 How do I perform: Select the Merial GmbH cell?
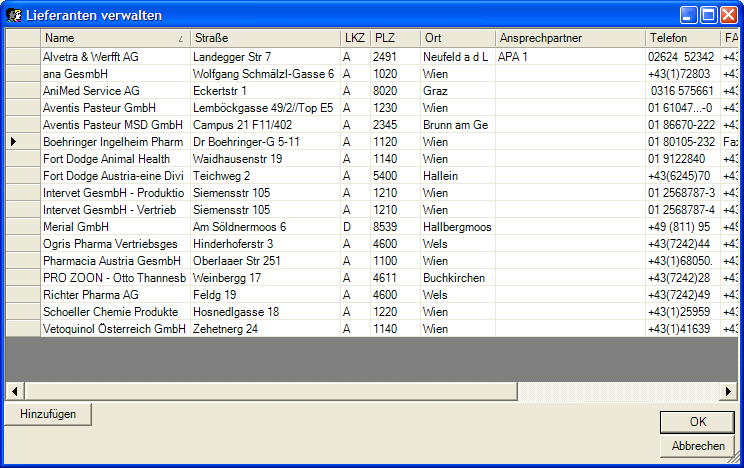(115, 227)
